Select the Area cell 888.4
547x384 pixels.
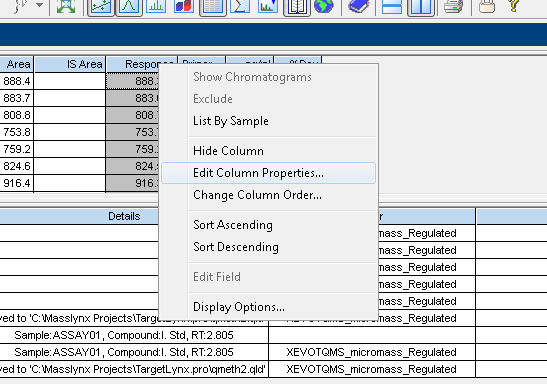16,81
